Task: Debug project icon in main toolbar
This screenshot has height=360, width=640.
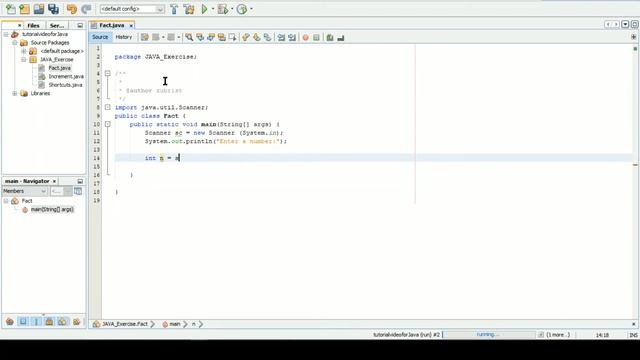Action: tap(223, 9)
